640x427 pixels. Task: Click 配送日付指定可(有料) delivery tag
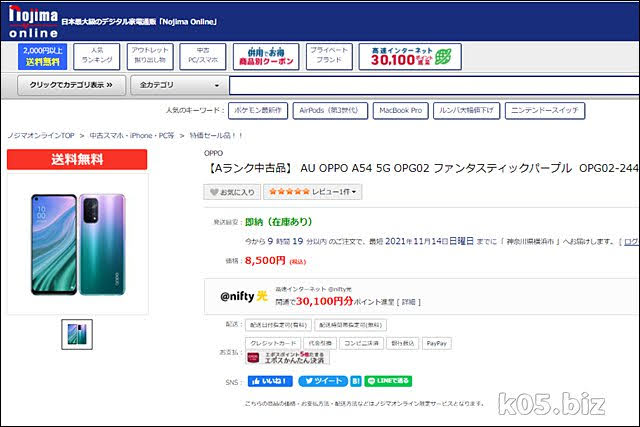pos(278,325)
